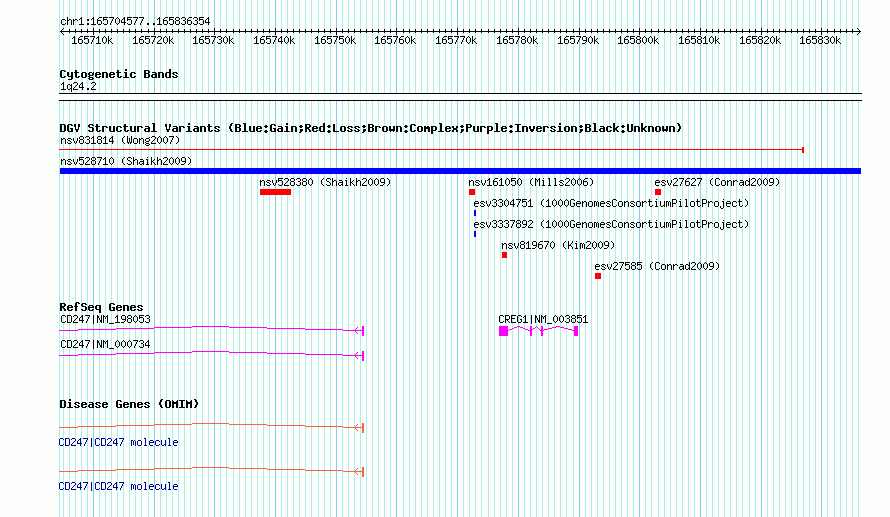The image size is (890, 517).
Task: Click the 165830k ruler tick label
Action: point(820,40)
